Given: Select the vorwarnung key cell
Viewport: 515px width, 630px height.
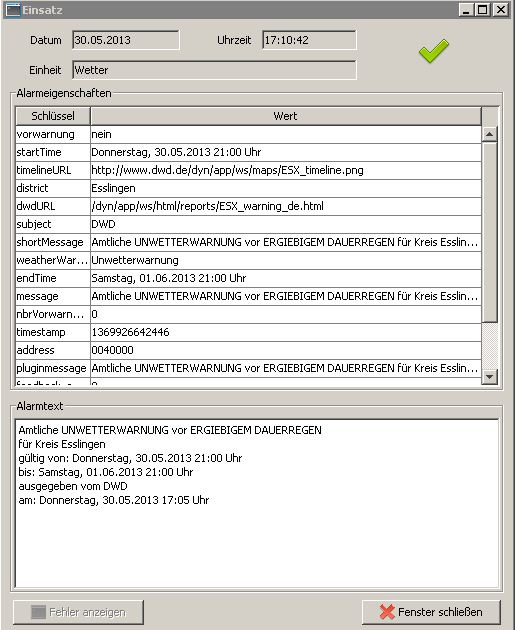Looking at the screenshot, I should [53, 134].
